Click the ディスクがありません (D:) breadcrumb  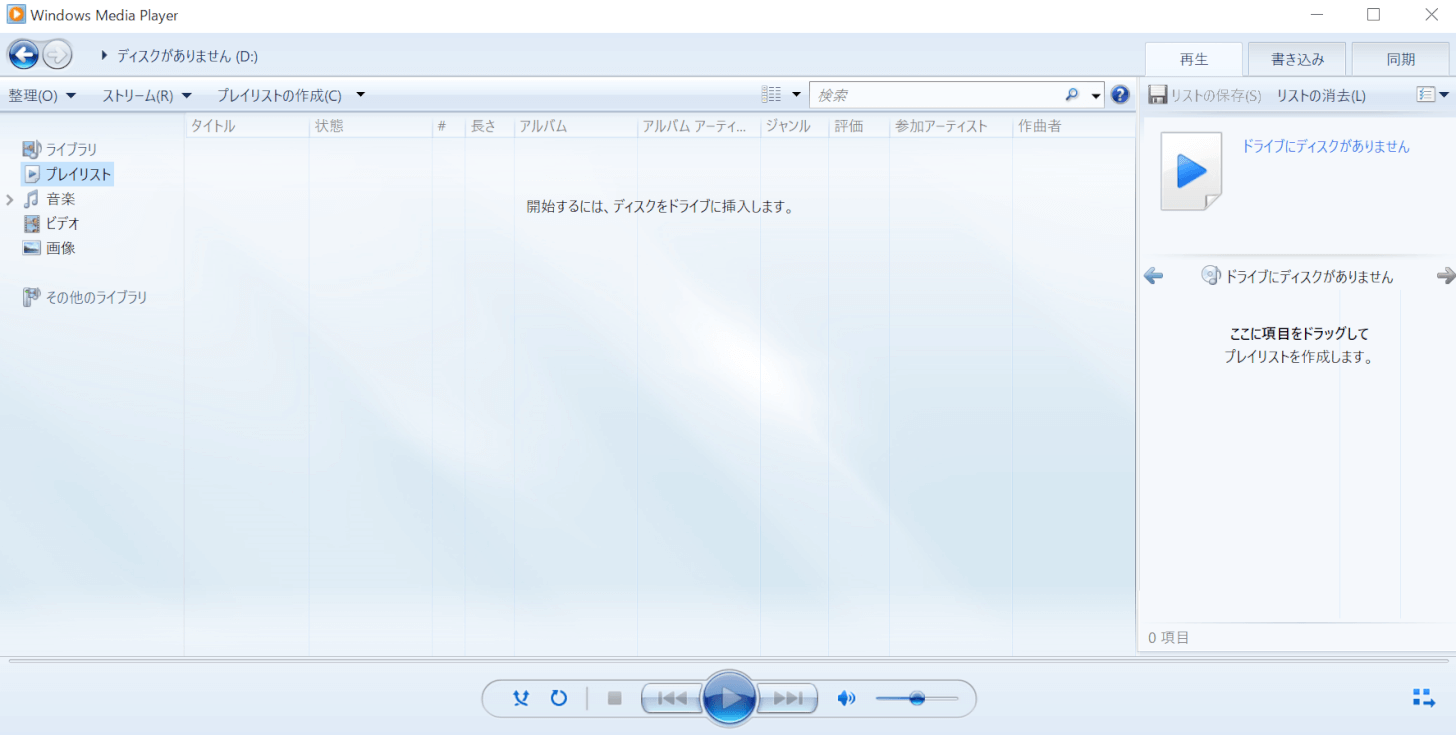pos(187,56)
